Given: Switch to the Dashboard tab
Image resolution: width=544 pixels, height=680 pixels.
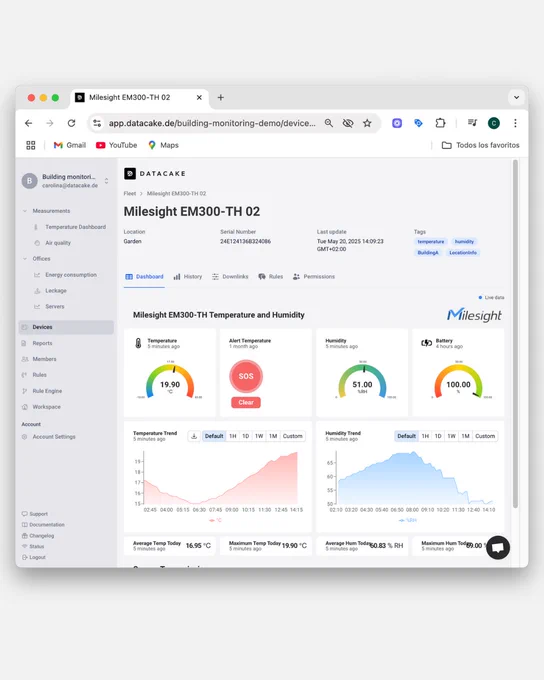Looking at the screenshot, I should [144, 277].
